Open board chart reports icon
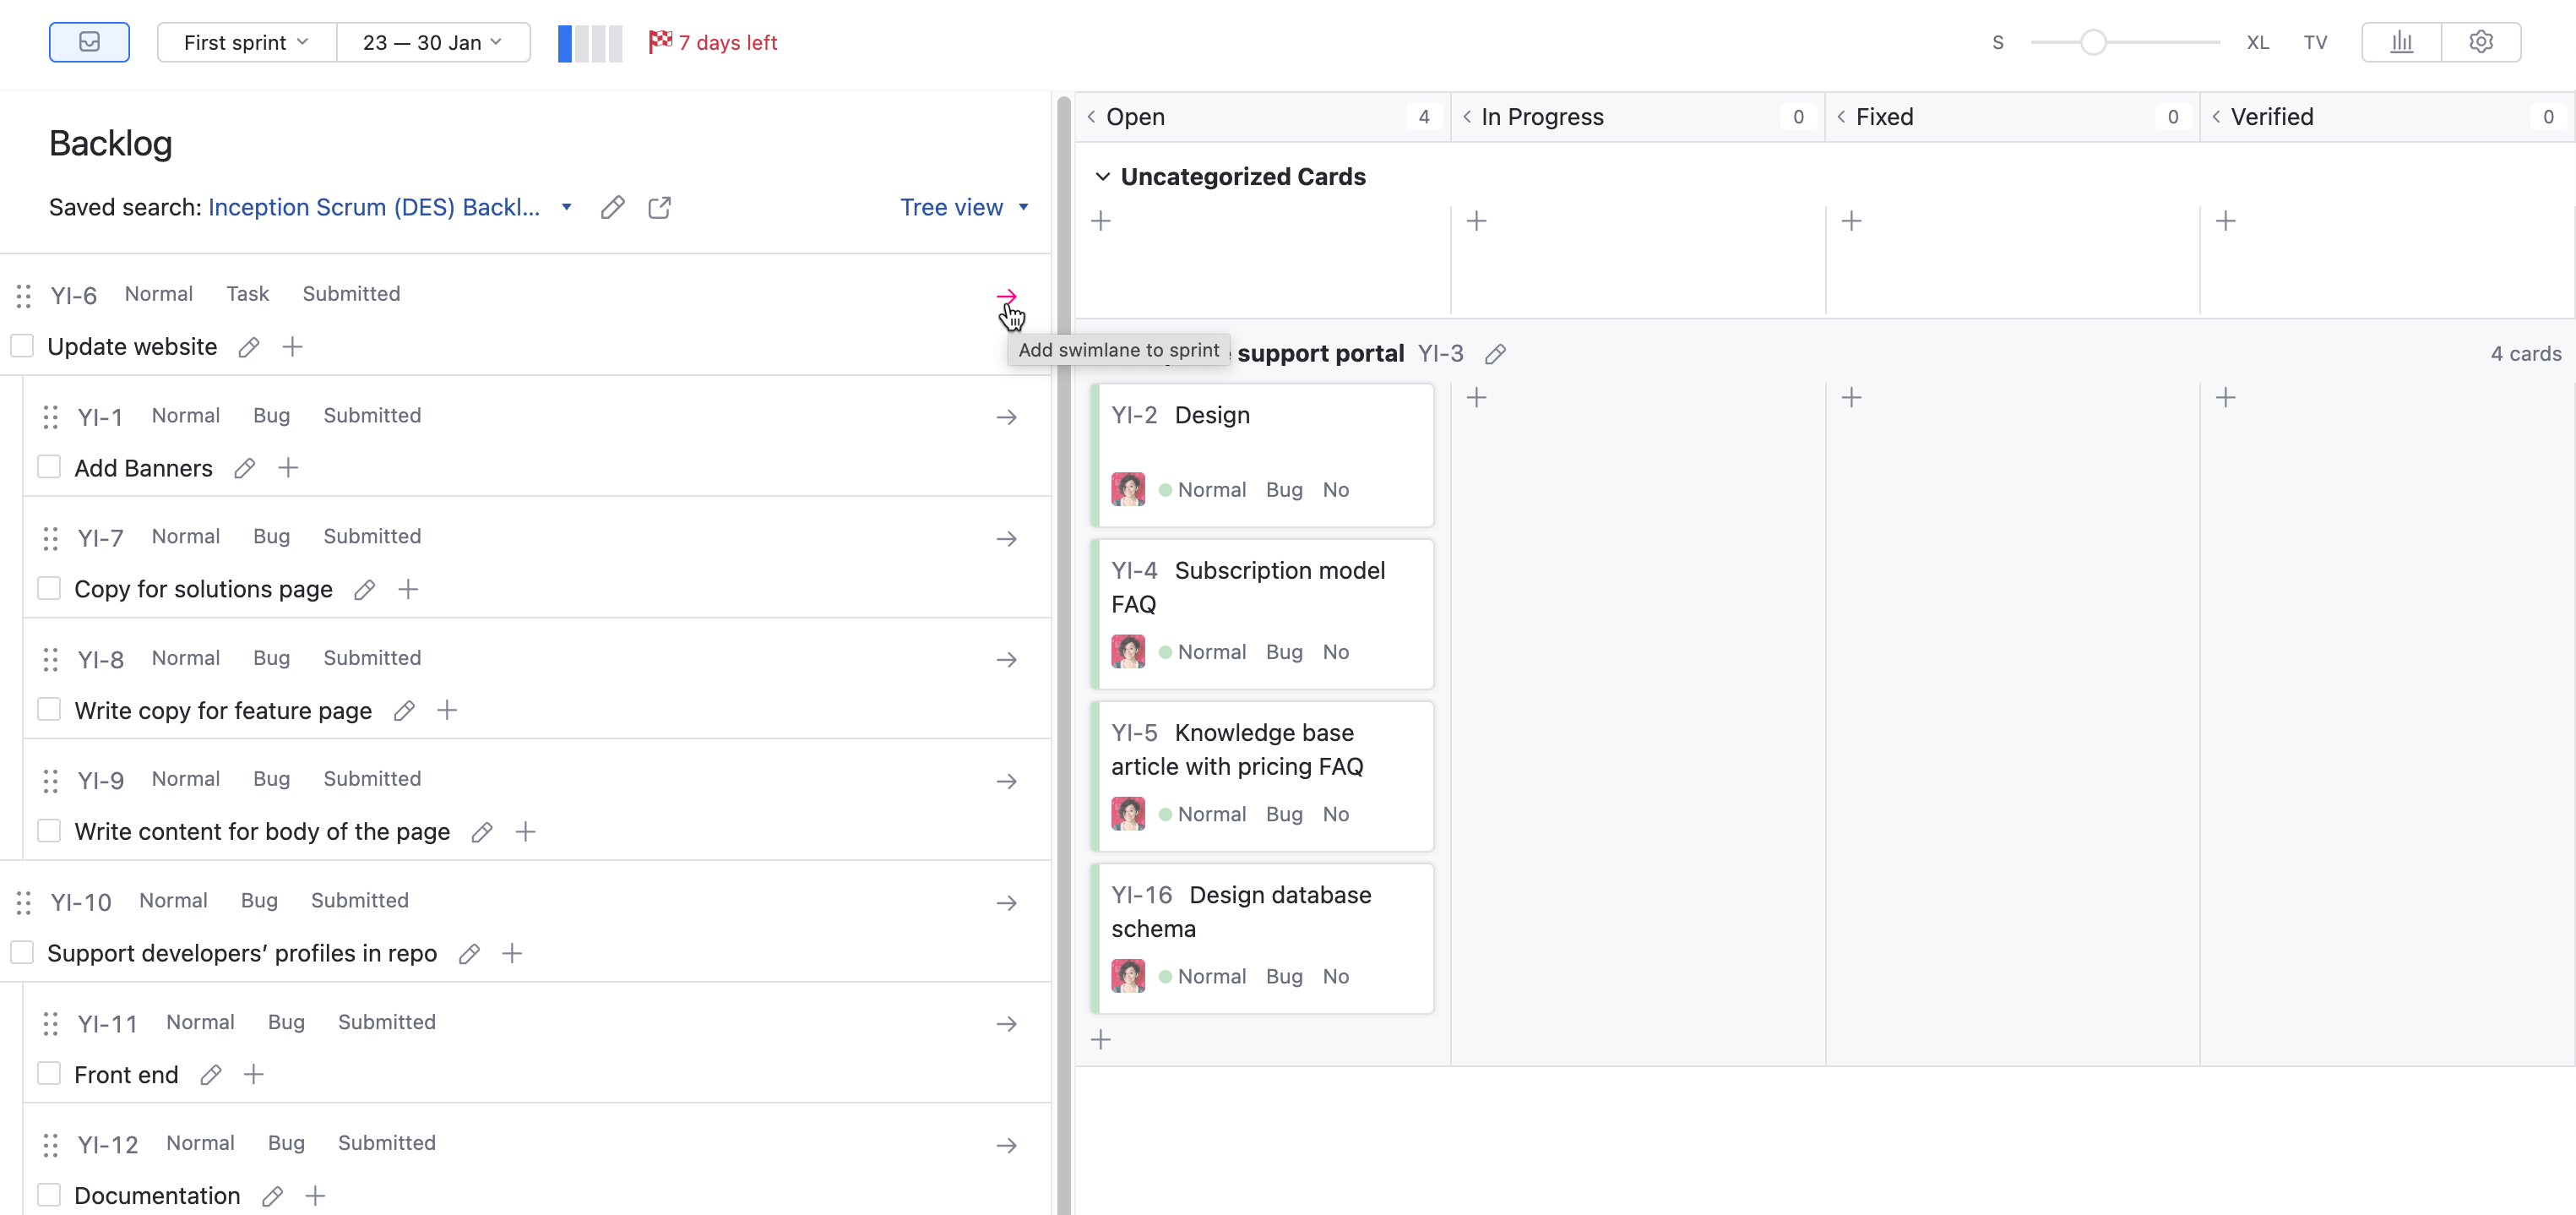This screenshot has width=2576, height=1215. (x=2401, y=42)
